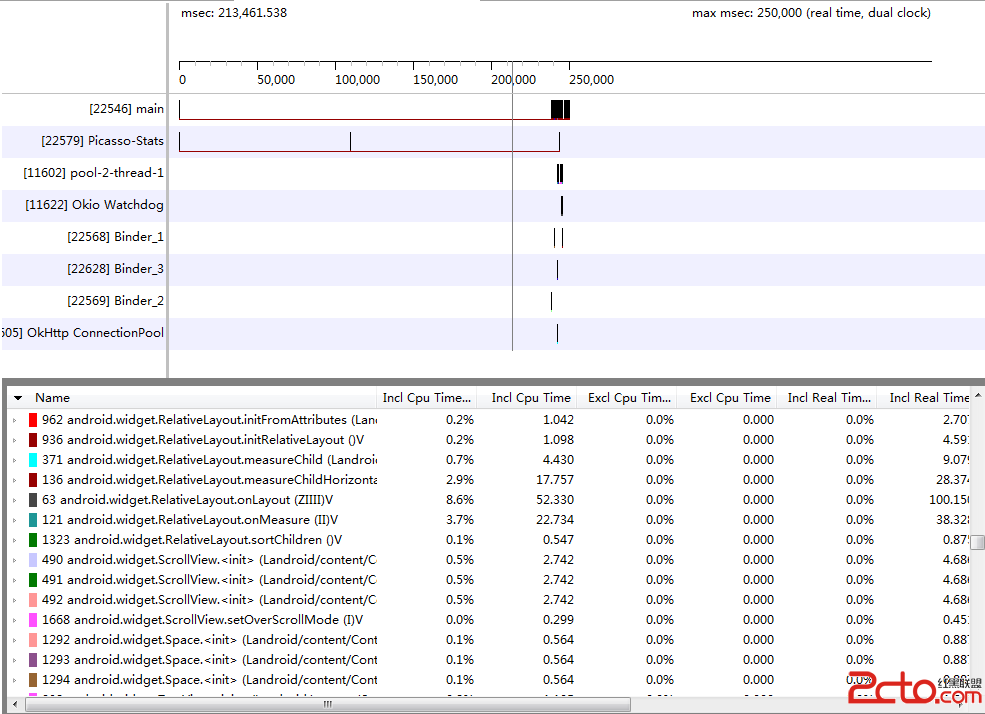This screenshot has height=714, width=985.
Task: Click cyan color swatch of method 371
Action: pos(33,460)
